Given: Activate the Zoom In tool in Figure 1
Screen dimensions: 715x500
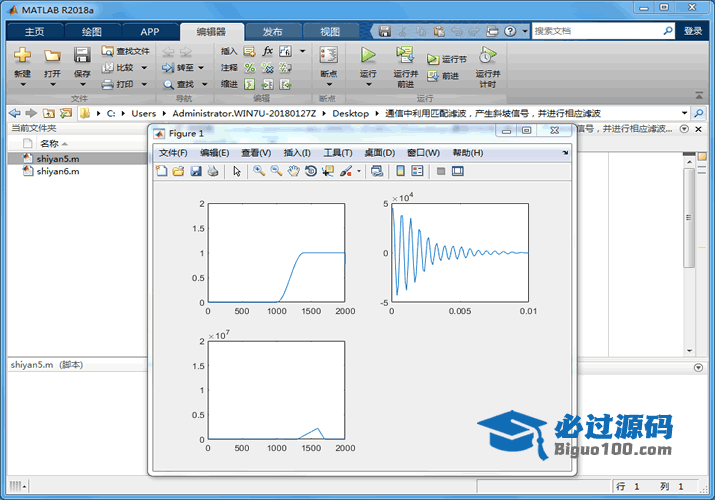Looking at the screenshot, I should tap(259, 171).
